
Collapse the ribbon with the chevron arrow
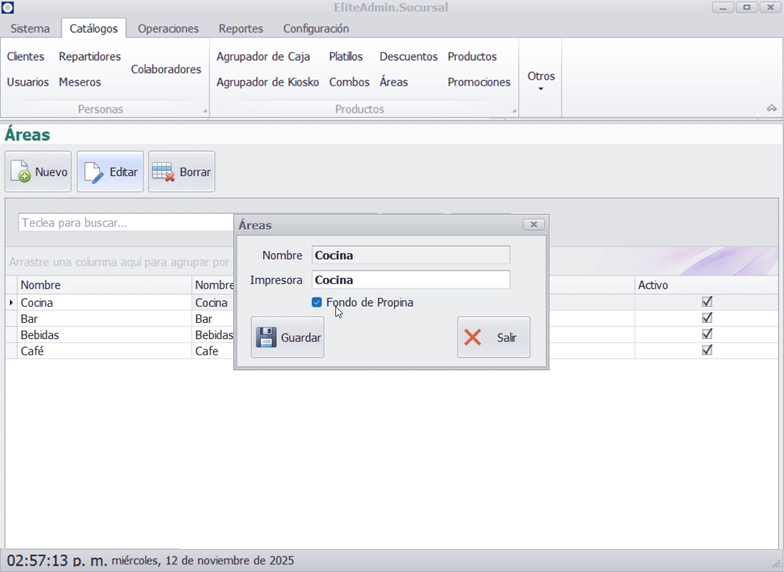771,108
